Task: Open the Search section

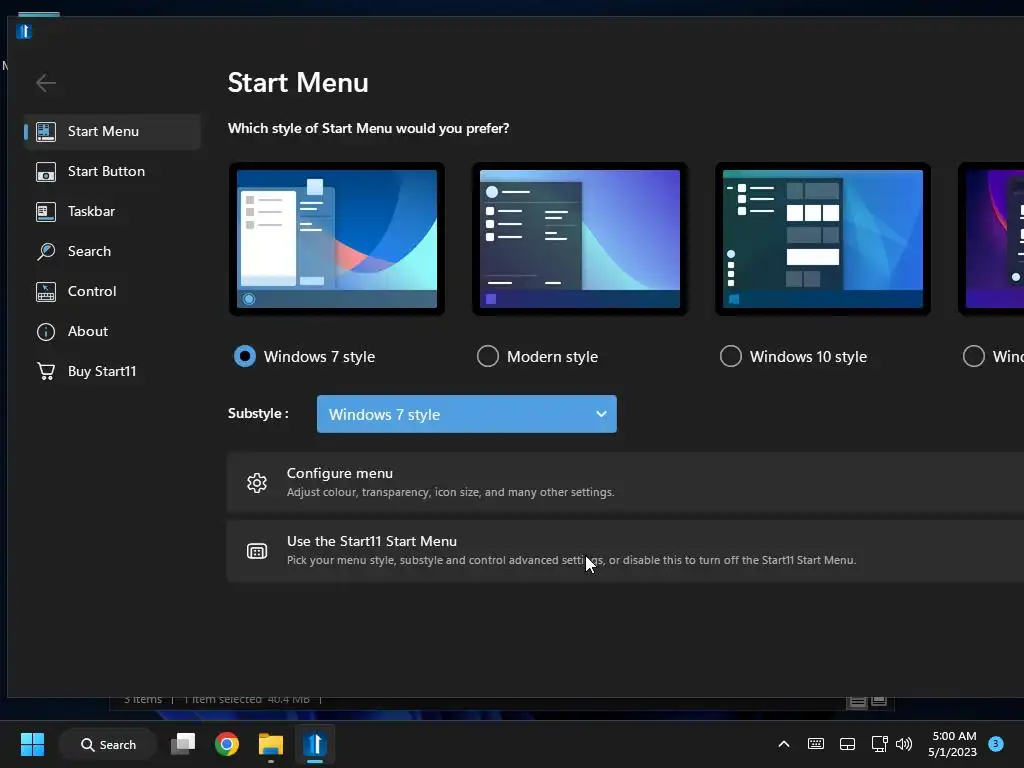Action: click(x=112, y=251)
